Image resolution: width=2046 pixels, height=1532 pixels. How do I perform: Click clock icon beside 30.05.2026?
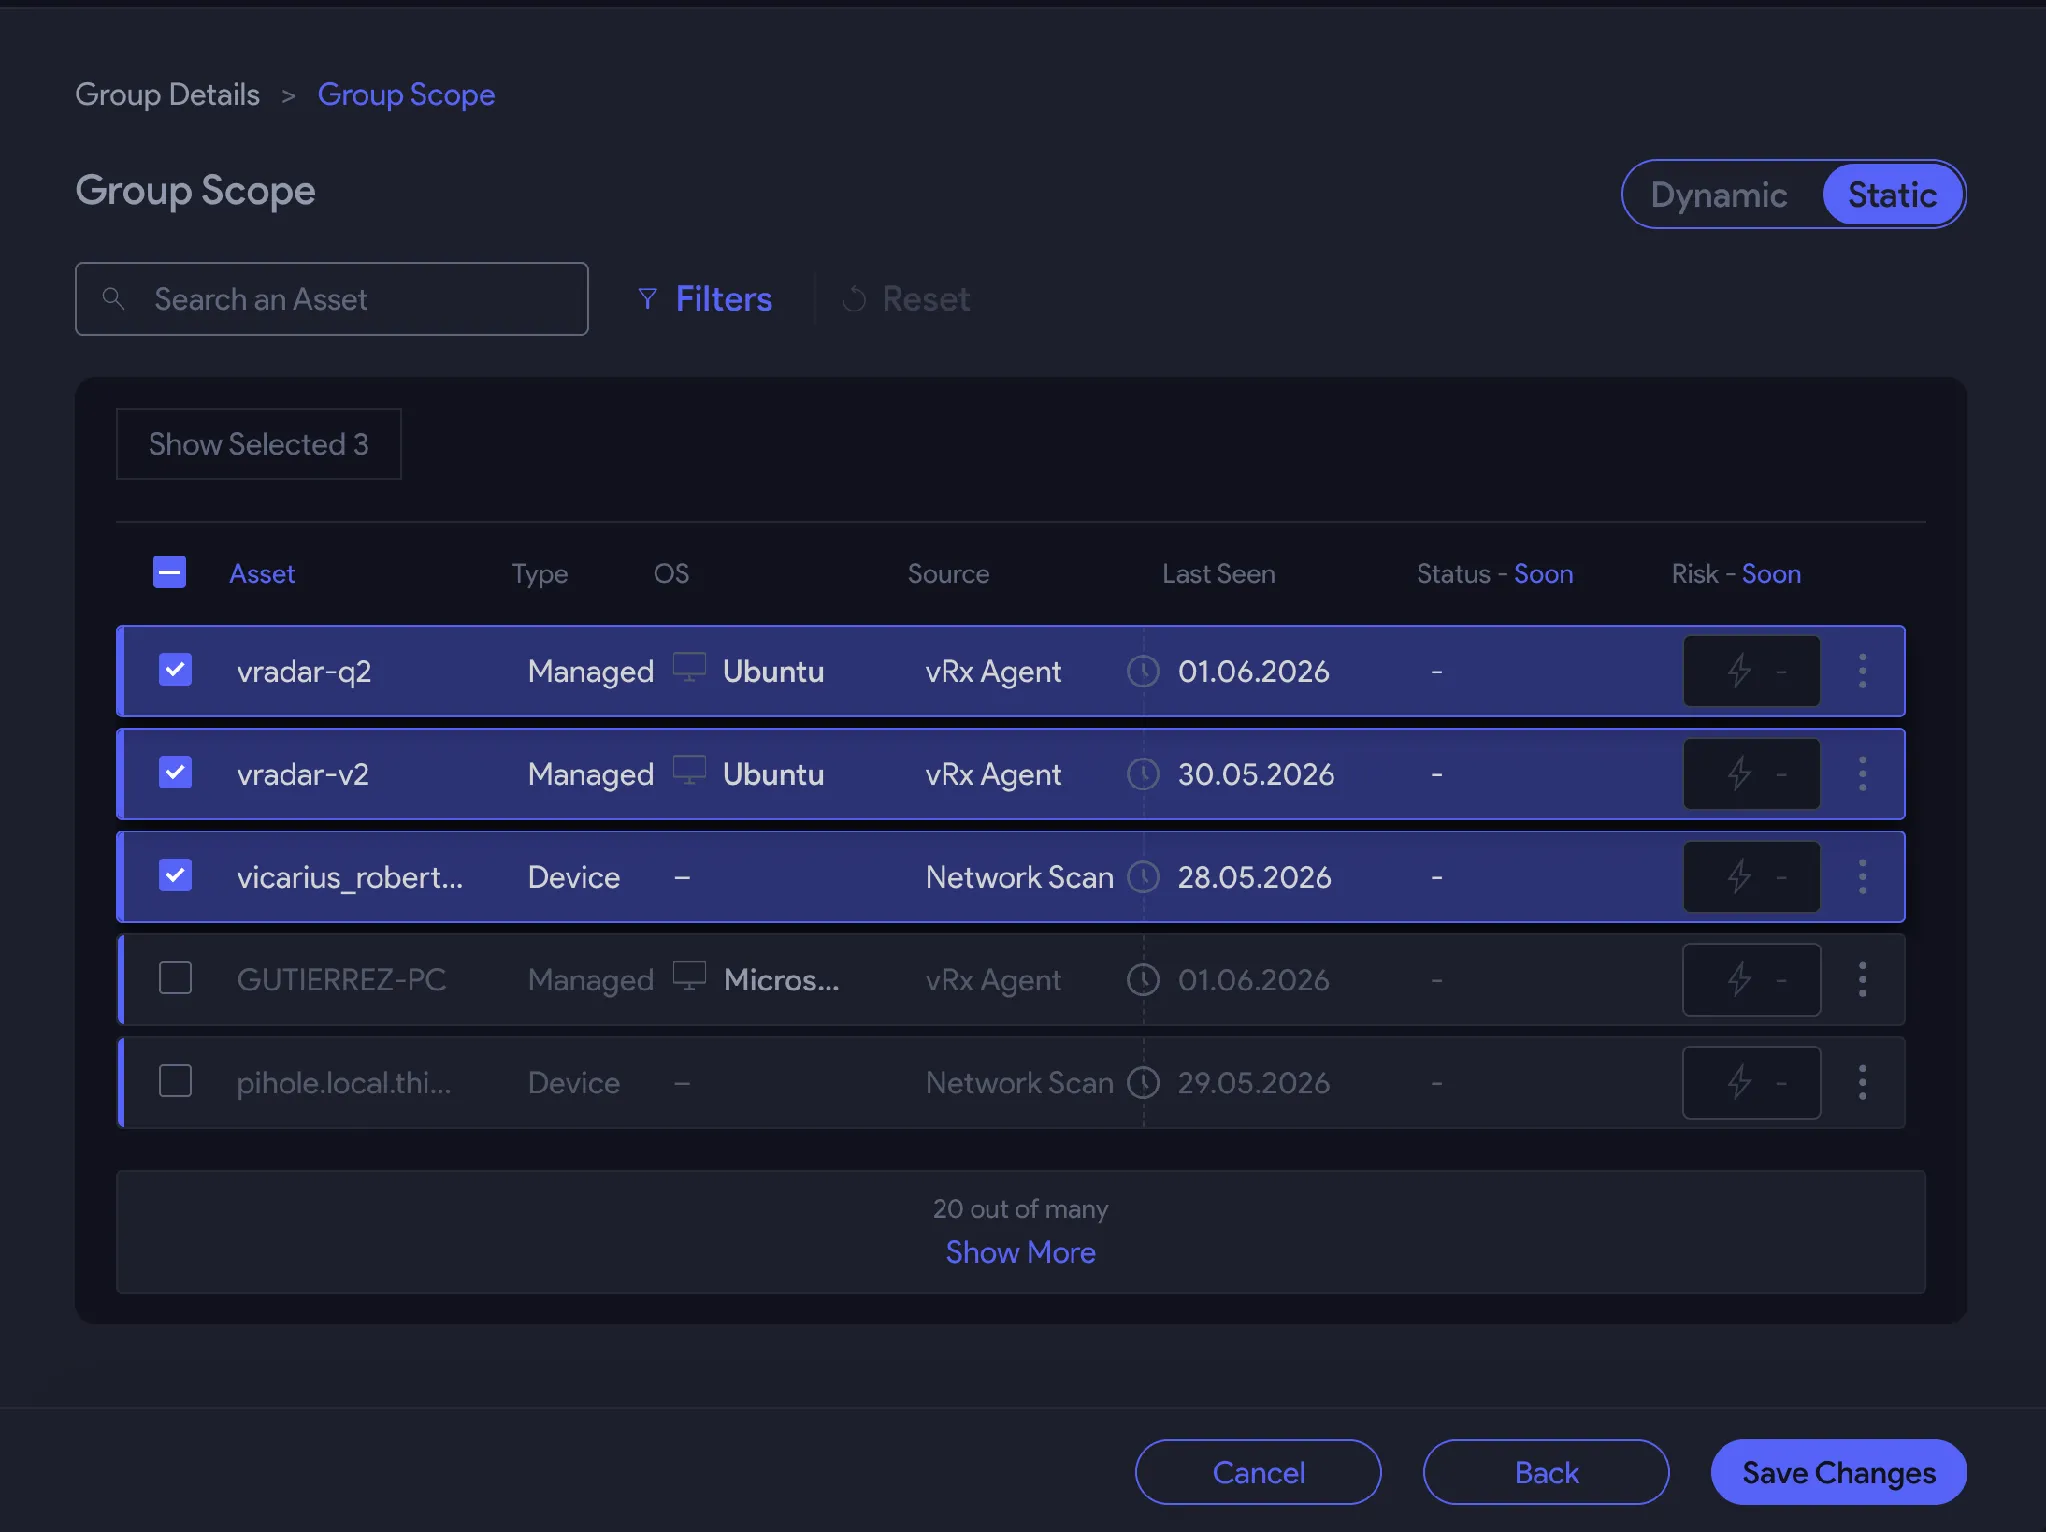tap(1143, 774)
